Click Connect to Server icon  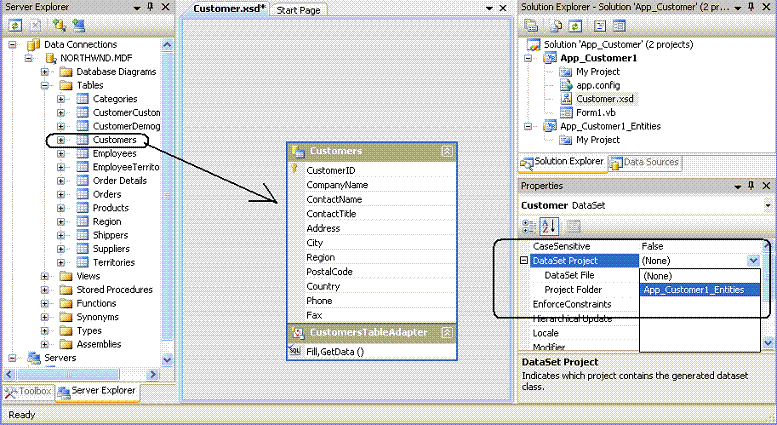pyautogui.click(x=78, y=26)
